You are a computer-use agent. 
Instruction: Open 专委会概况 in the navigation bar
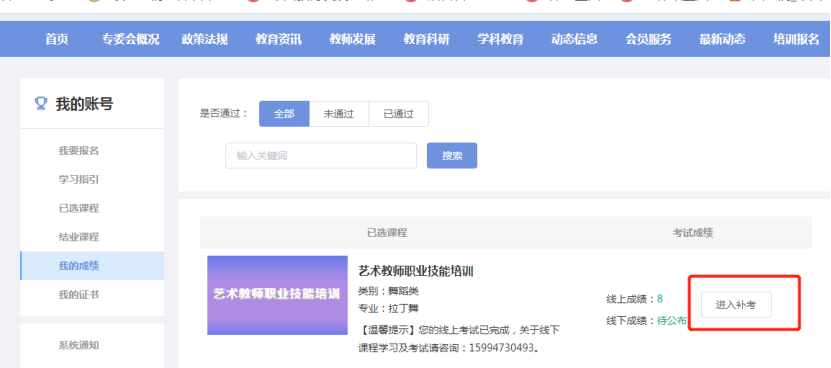130,39
